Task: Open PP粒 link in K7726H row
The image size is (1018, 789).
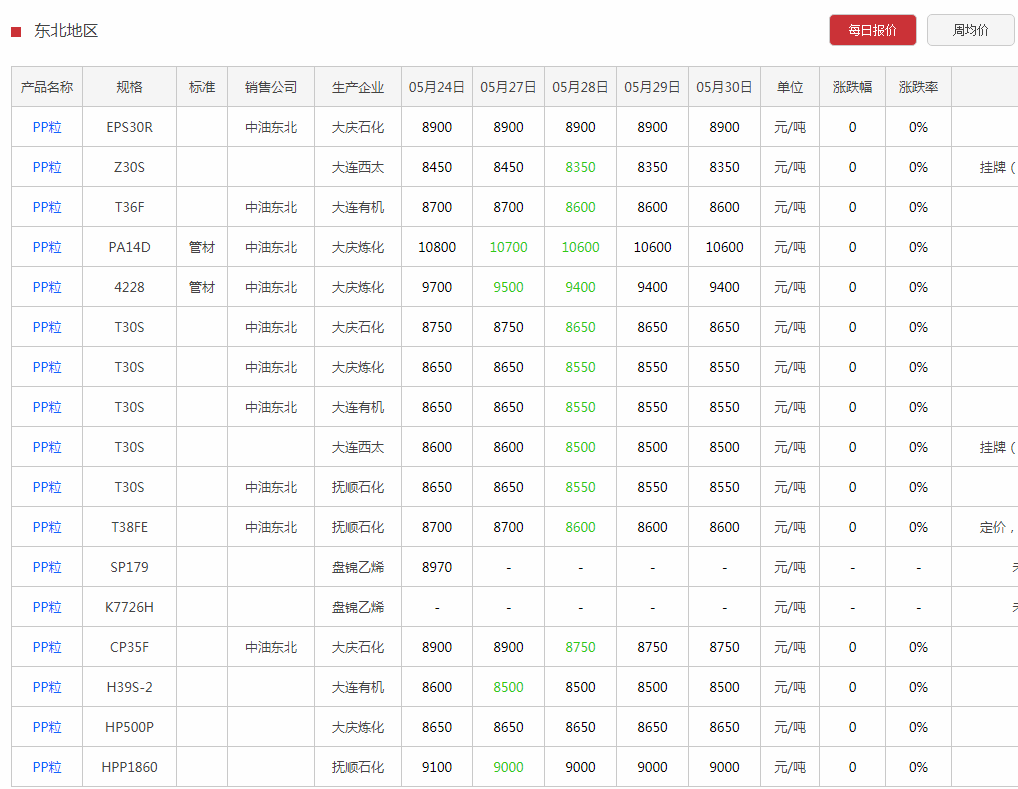Action: [47, 607]
